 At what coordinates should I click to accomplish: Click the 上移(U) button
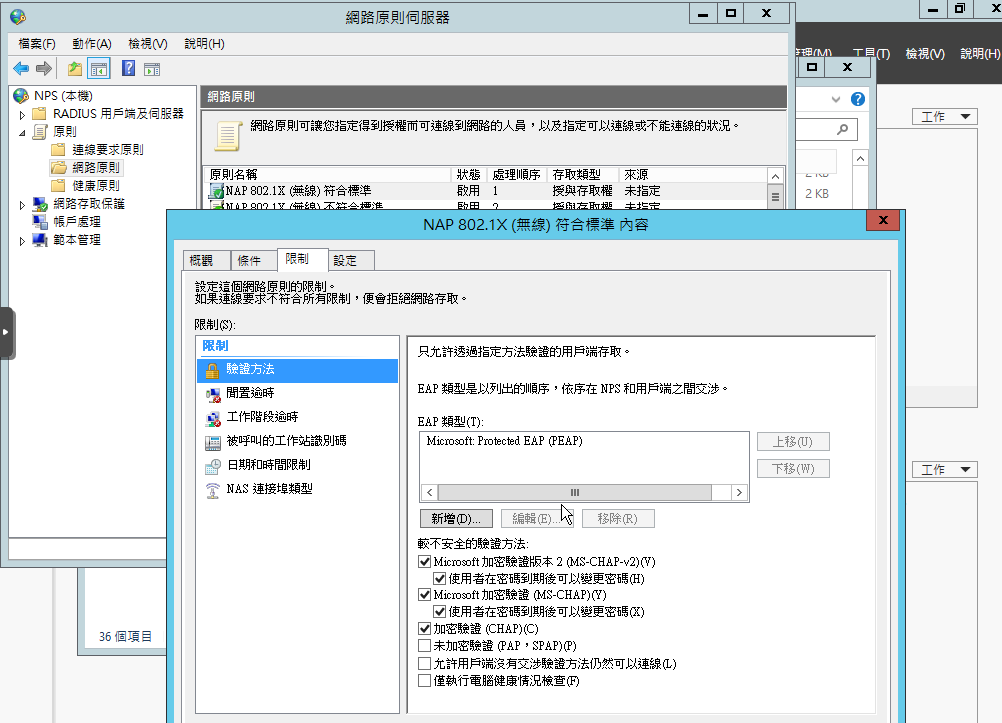coord(793,442)
